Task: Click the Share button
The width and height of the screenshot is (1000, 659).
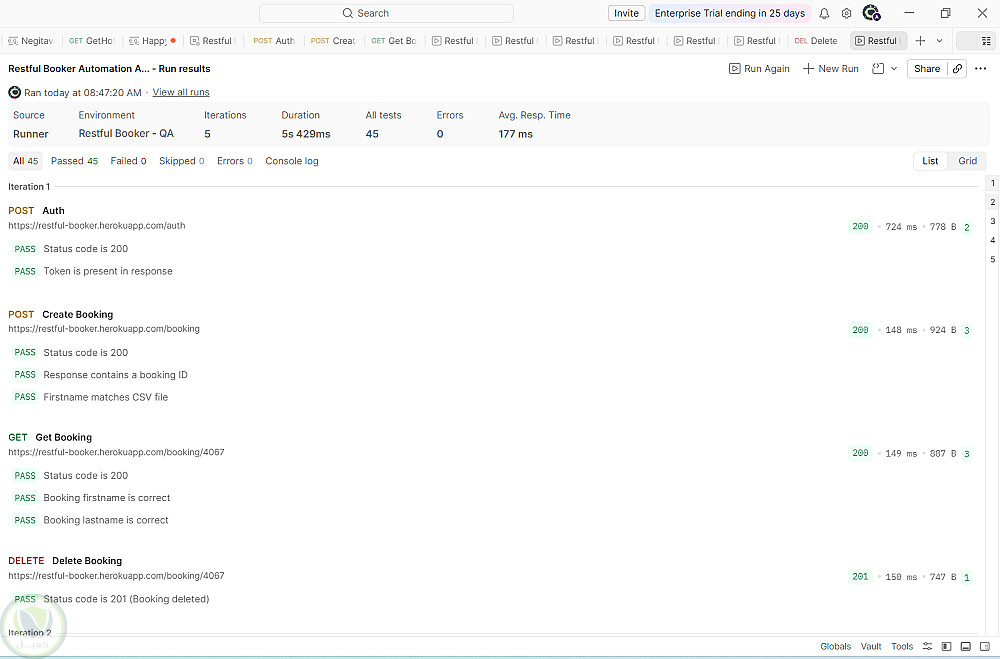Action: pyautogui.click(x=927, y=69)
